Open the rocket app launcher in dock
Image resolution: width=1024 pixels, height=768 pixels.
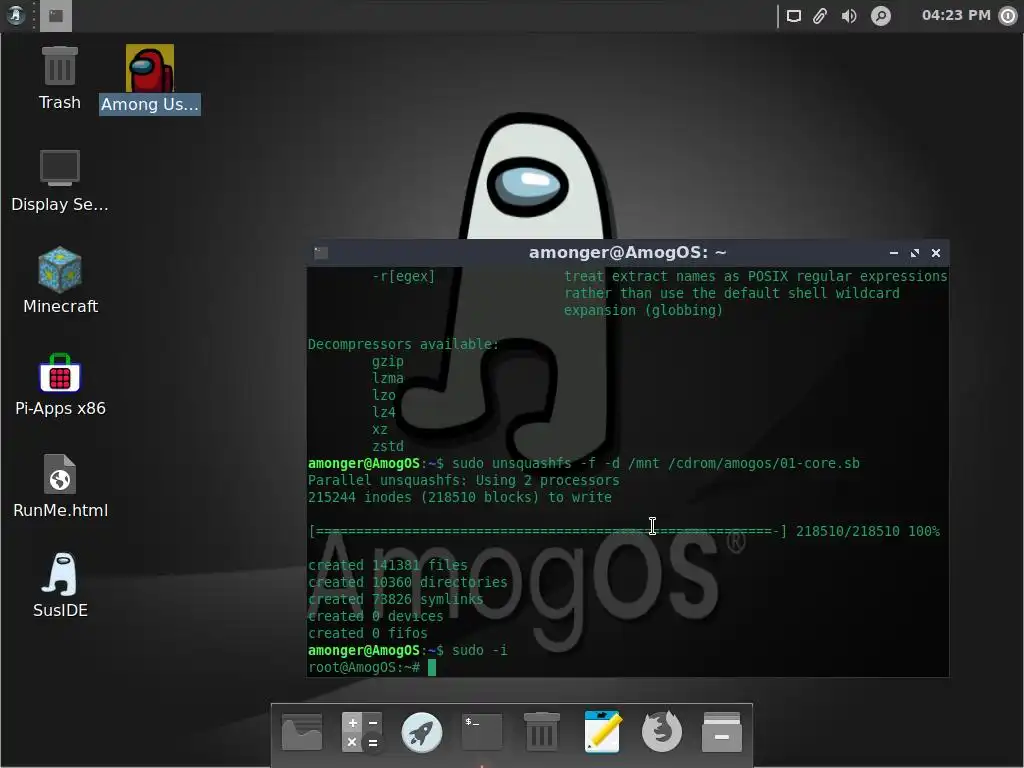421,732
